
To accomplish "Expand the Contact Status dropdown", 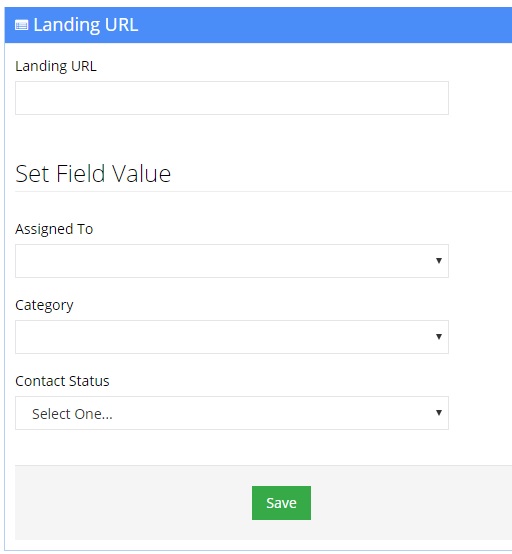I will coord(232,413).
